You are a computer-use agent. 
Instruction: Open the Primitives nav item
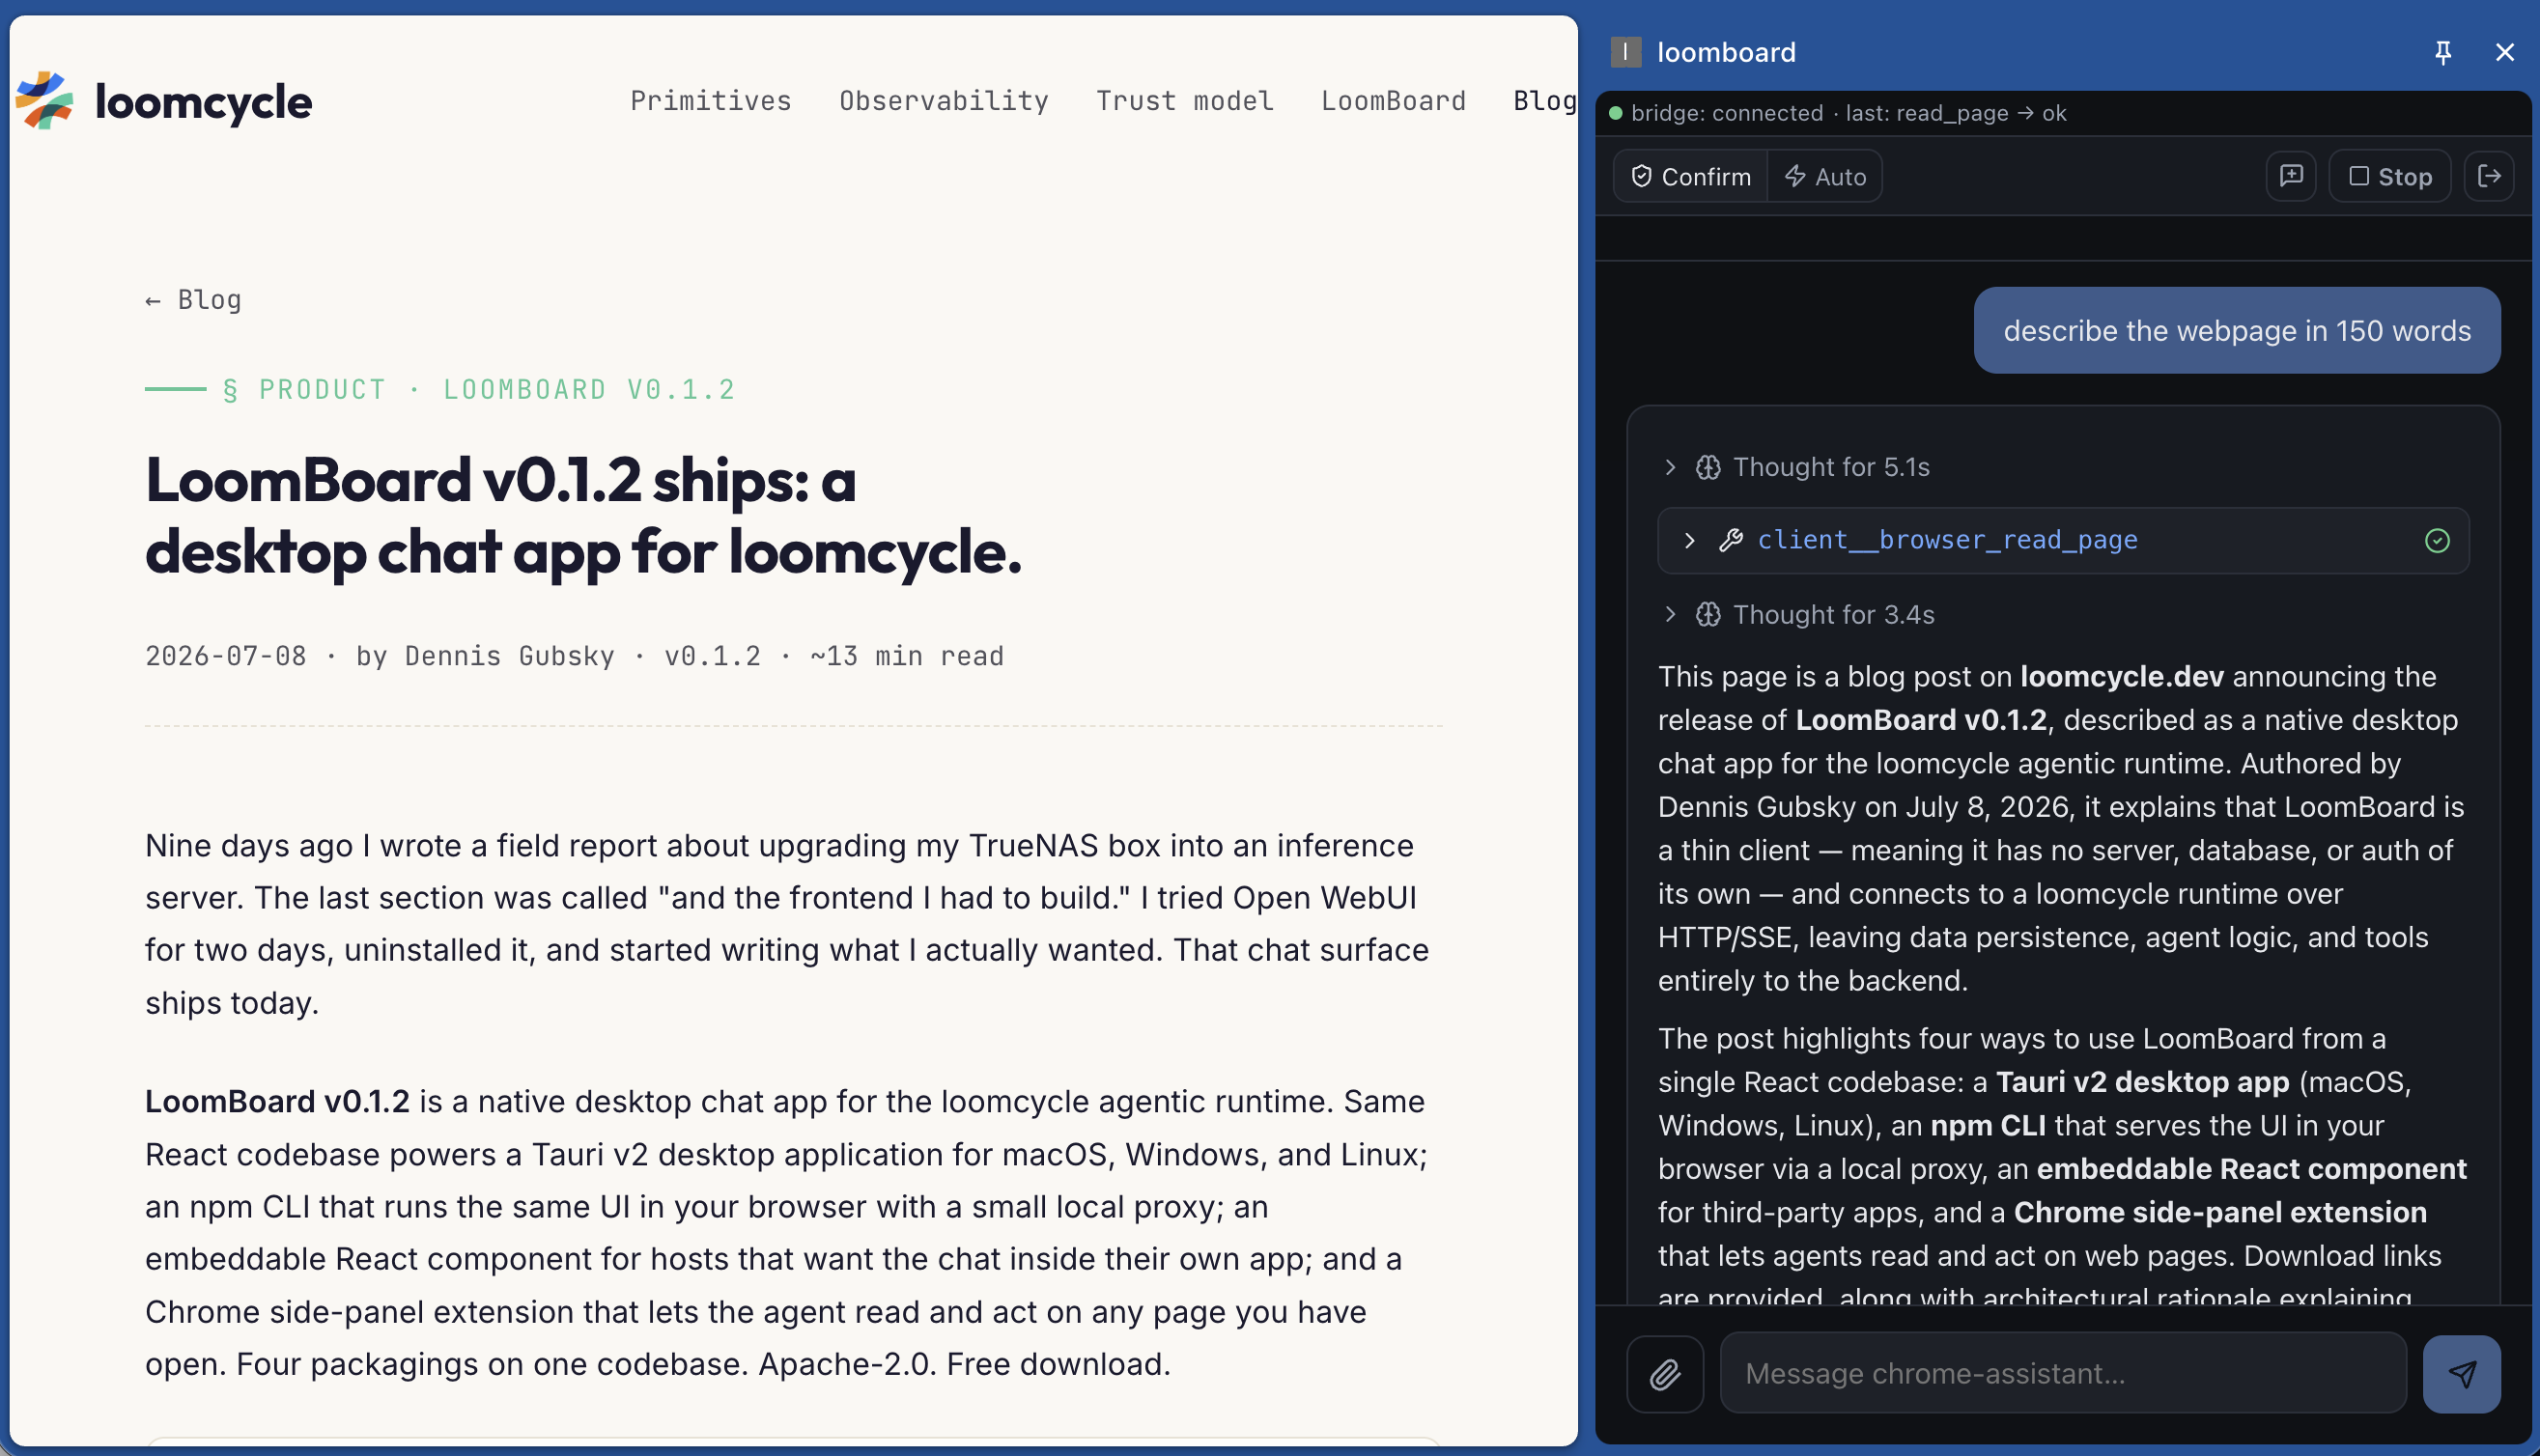[x=711, y=101]
